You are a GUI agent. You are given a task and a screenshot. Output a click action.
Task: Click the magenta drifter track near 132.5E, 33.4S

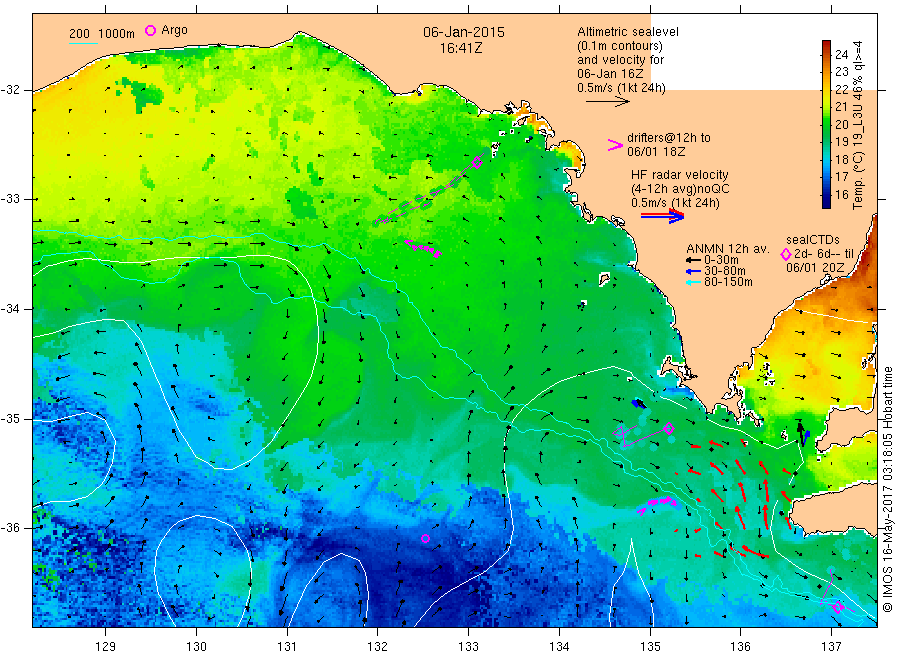click(x=422, y=248)
